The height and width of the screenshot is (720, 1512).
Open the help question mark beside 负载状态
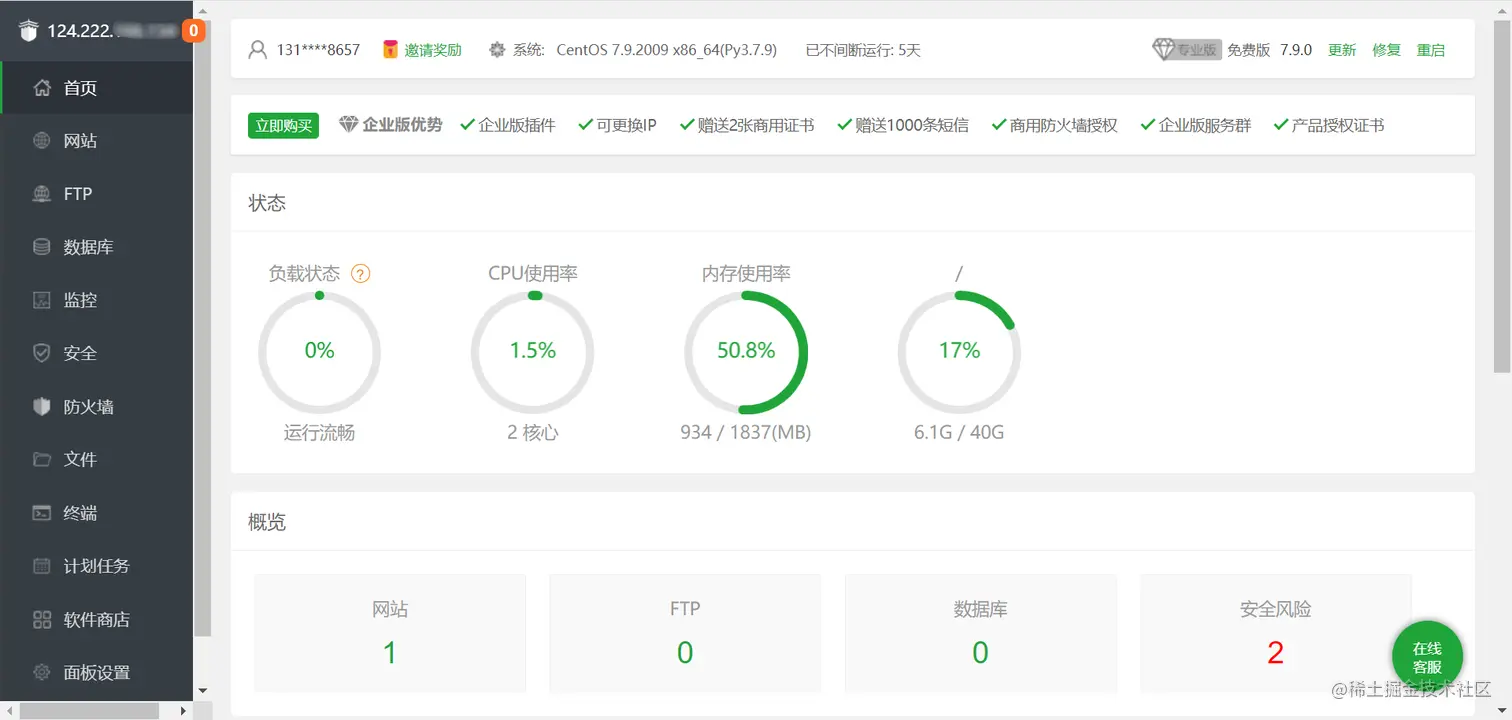pyautogui.click(x=361, y=273)
